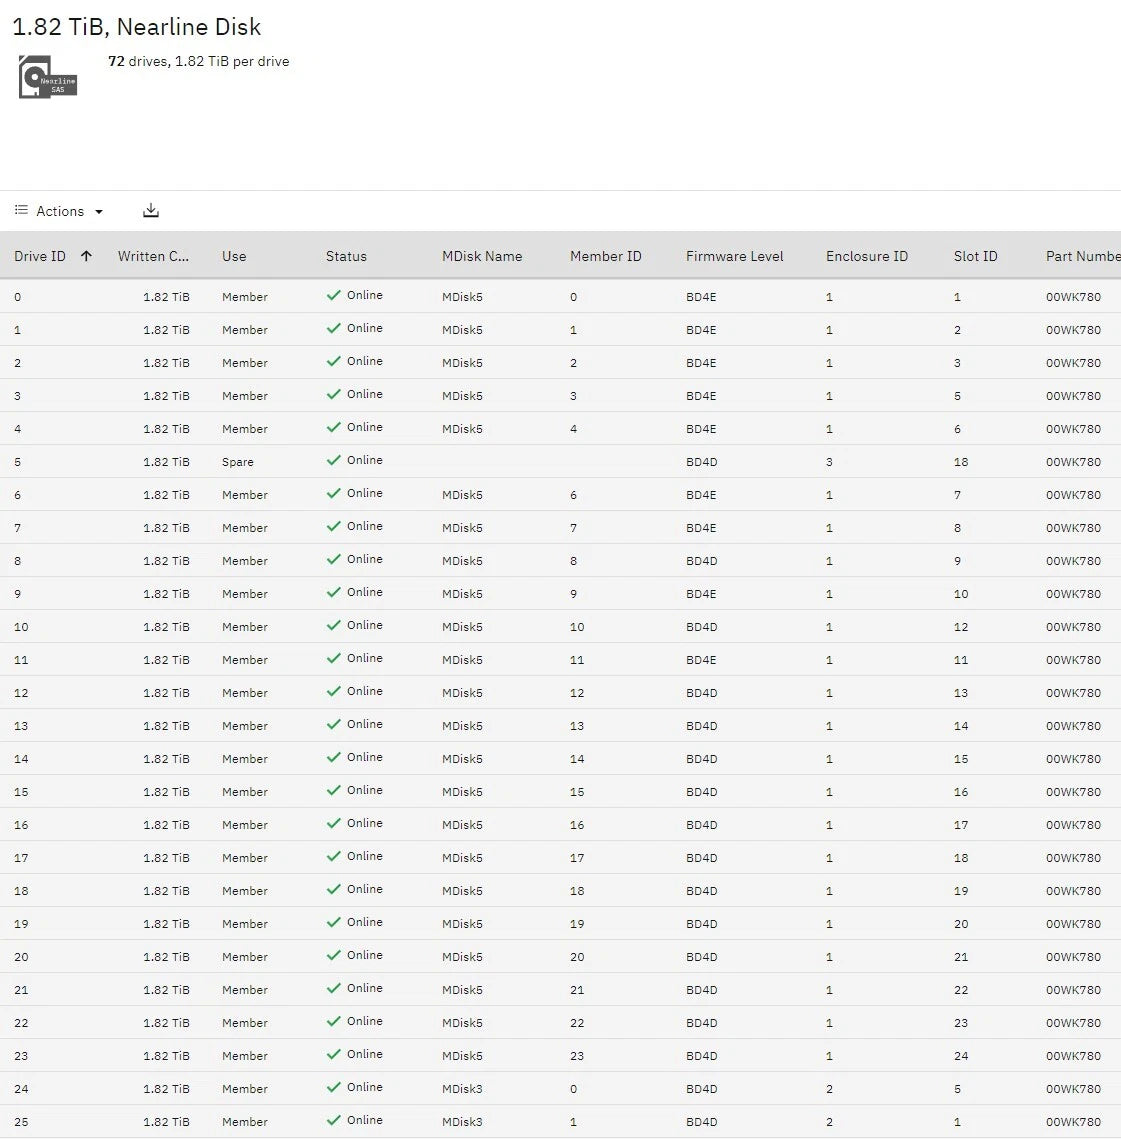Click 72 drives summary text
The width and height of the screenshot is (1121, 1139).
198,62
